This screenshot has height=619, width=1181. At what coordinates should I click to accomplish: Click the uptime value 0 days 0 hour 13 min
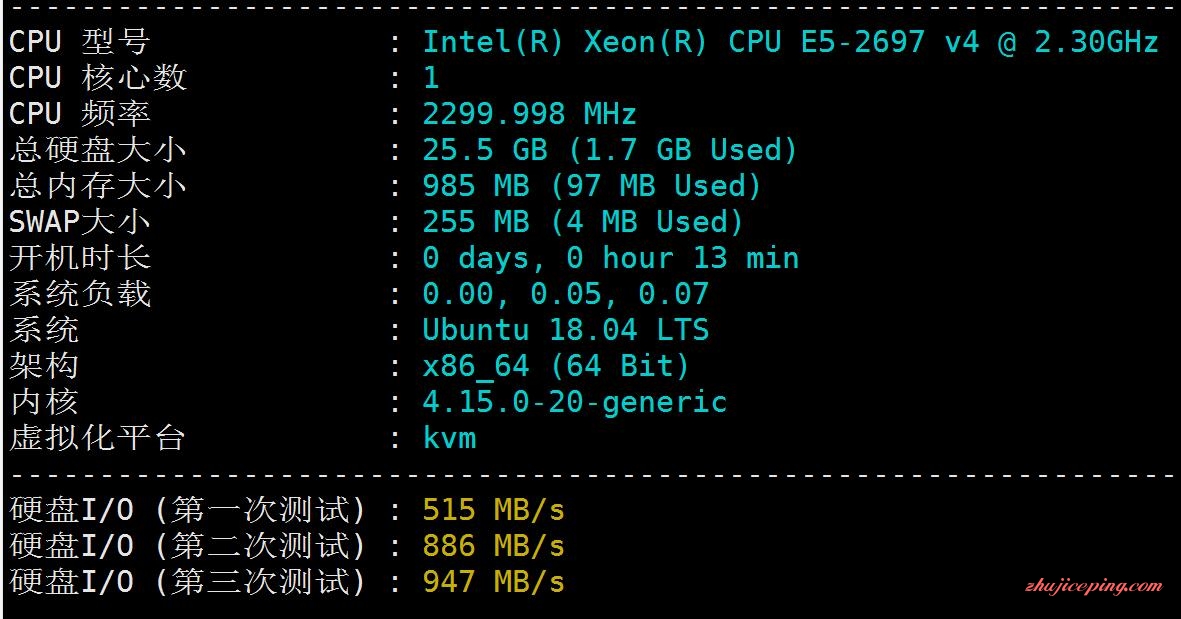pos(611,258)
